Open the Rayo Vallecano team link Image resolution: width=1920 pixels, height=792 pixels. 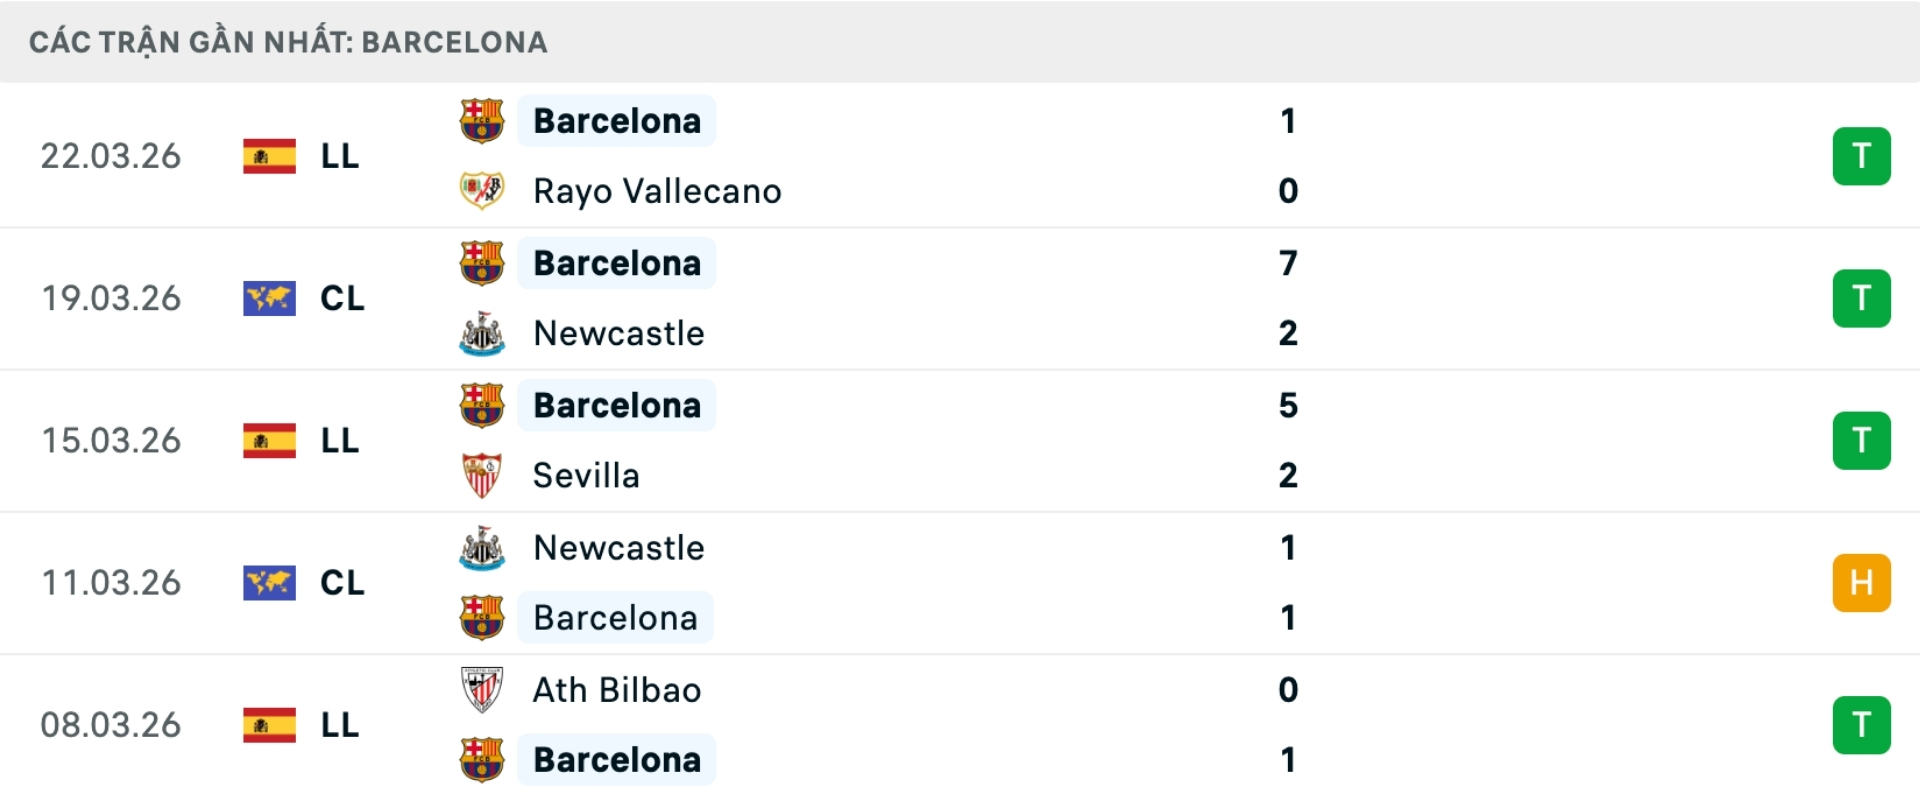click(x=657, y=191)
